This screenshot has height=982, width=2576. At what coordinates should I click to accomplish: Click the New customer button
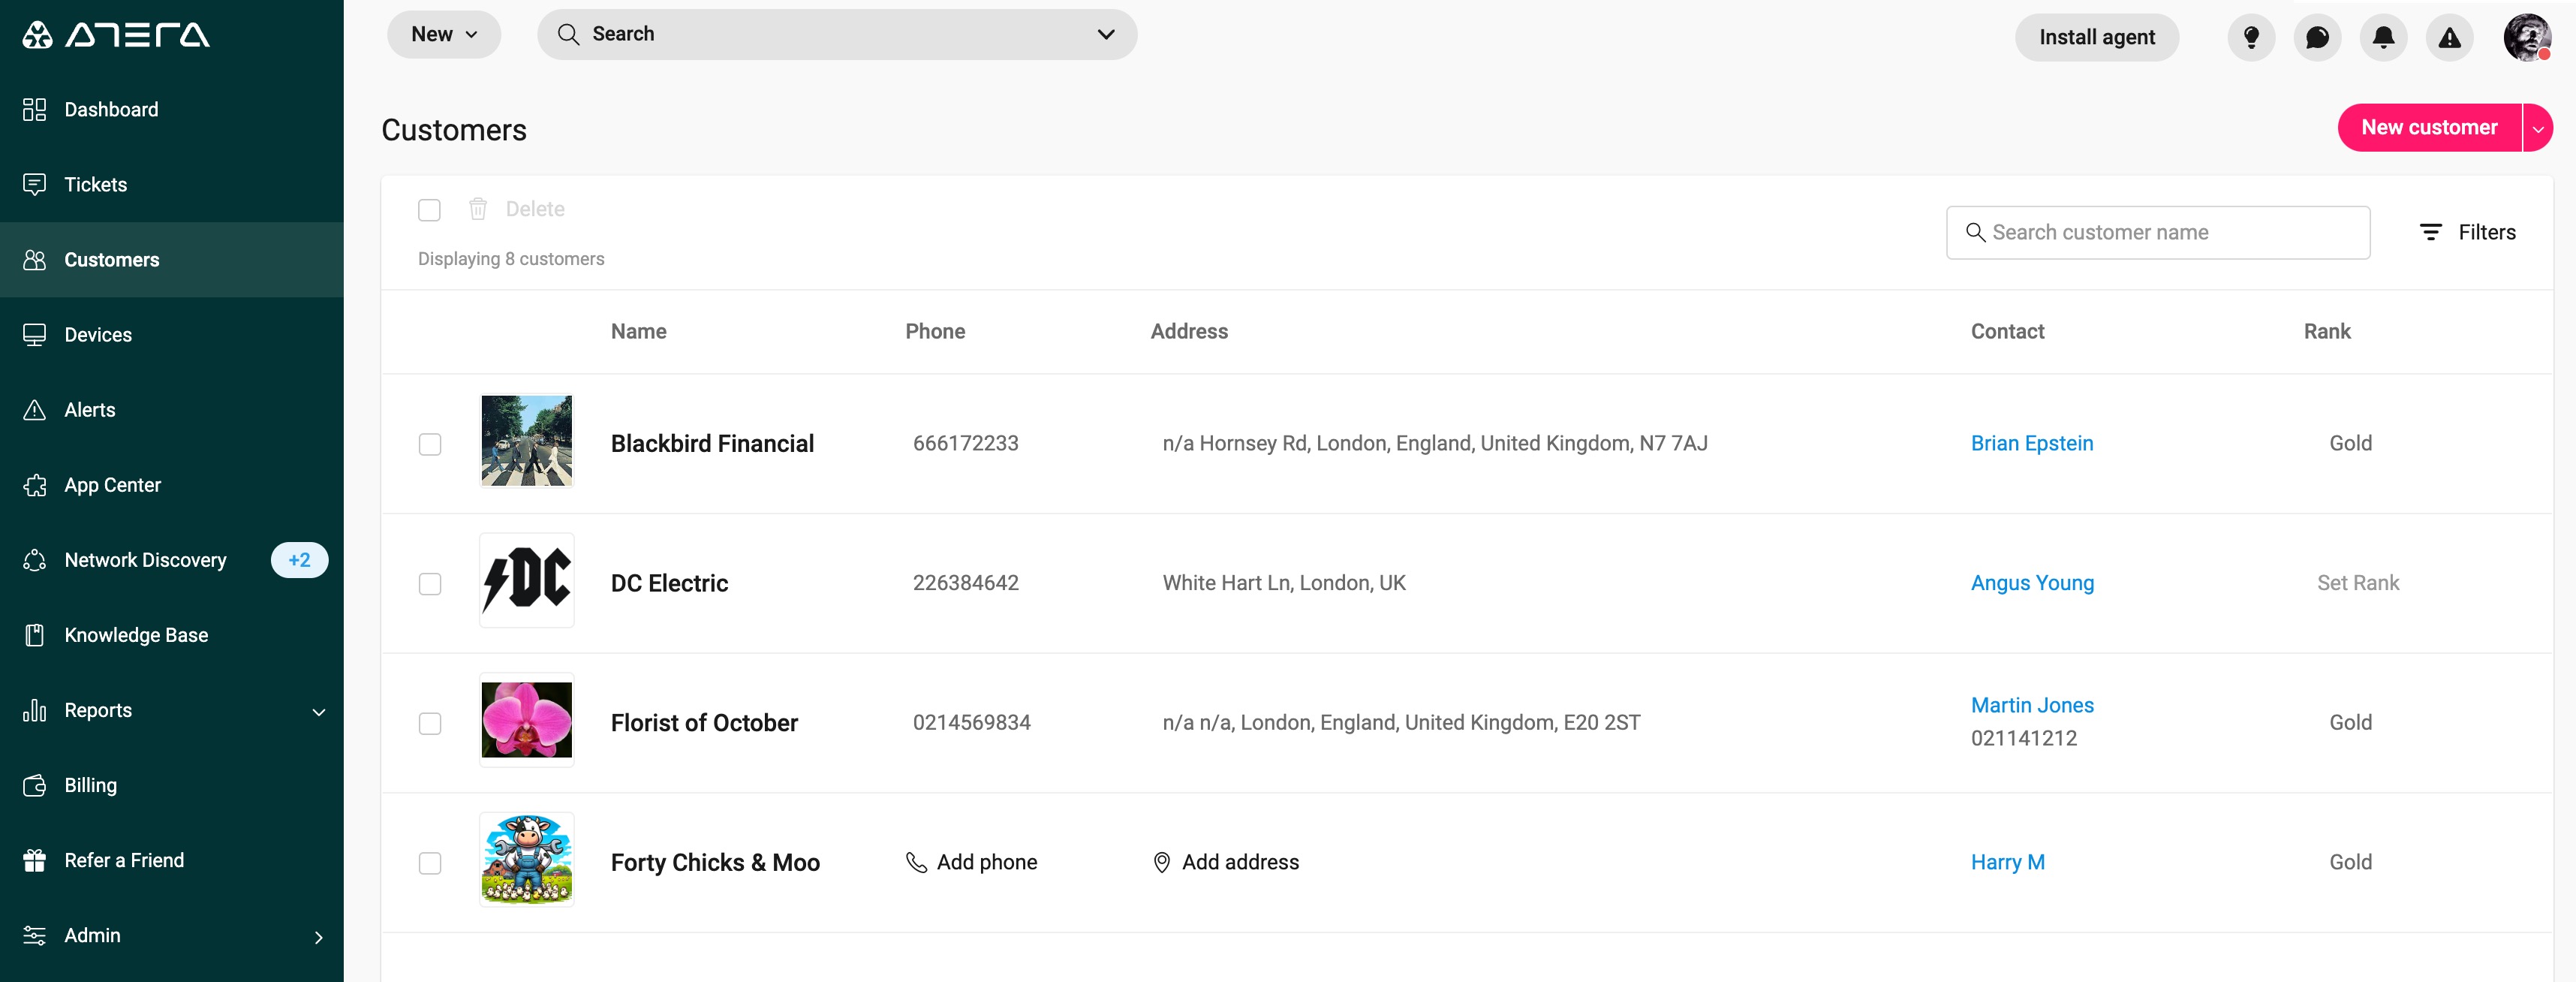(2429, 128)
